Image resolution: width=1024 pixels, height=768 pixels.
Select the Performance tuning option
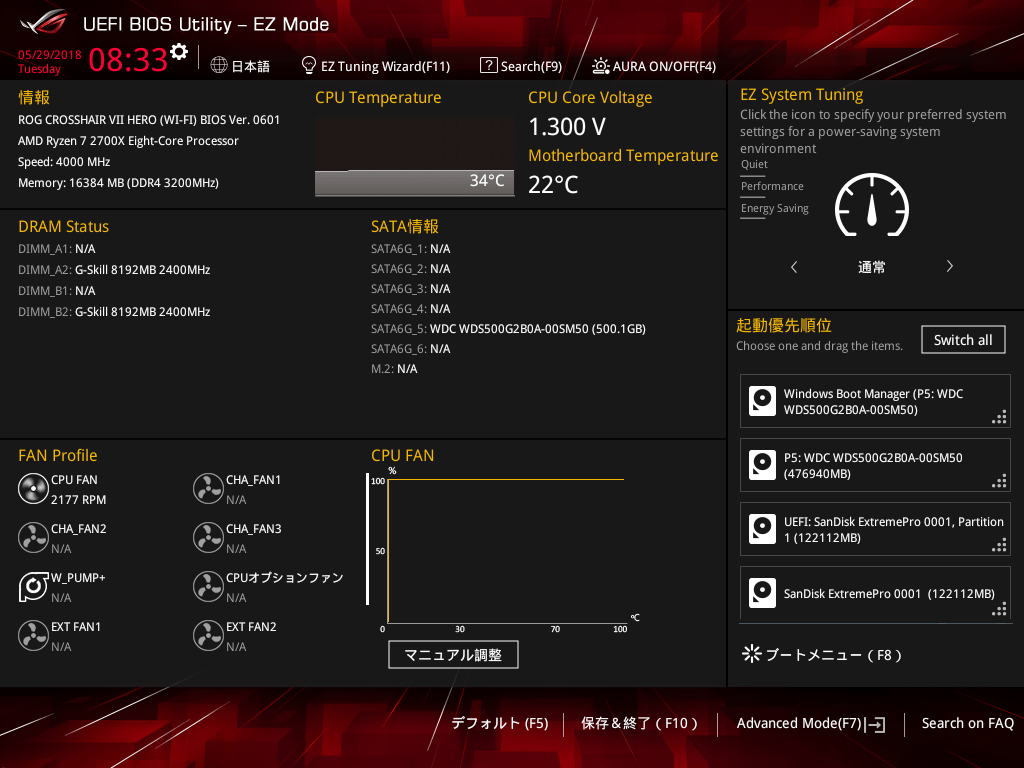(x=772, y=186)
